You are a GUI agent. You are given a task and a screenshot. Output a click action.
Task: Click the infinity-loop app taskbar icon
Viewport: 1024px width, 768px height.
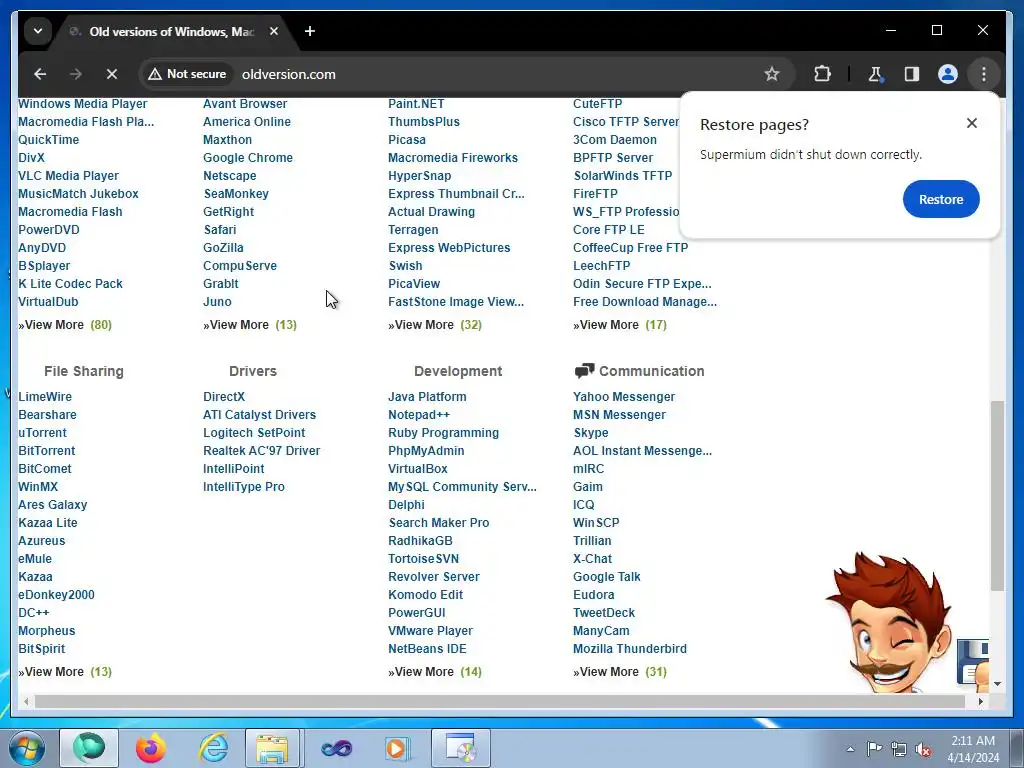click(x=336, y=748)
